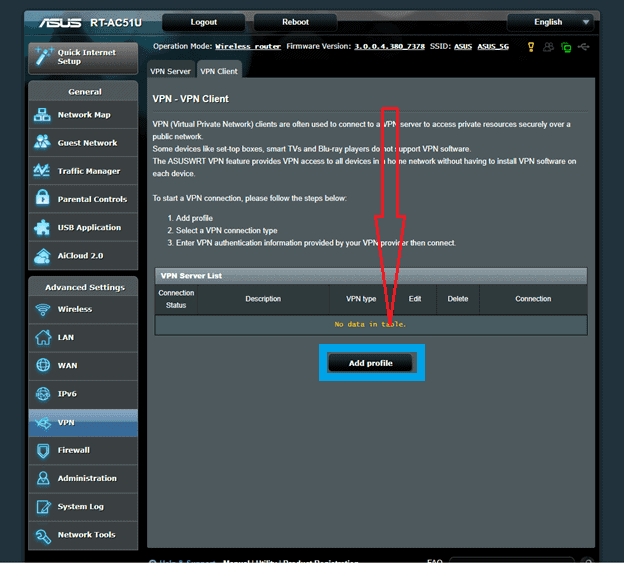Open Guest Network page

[83, 143]
